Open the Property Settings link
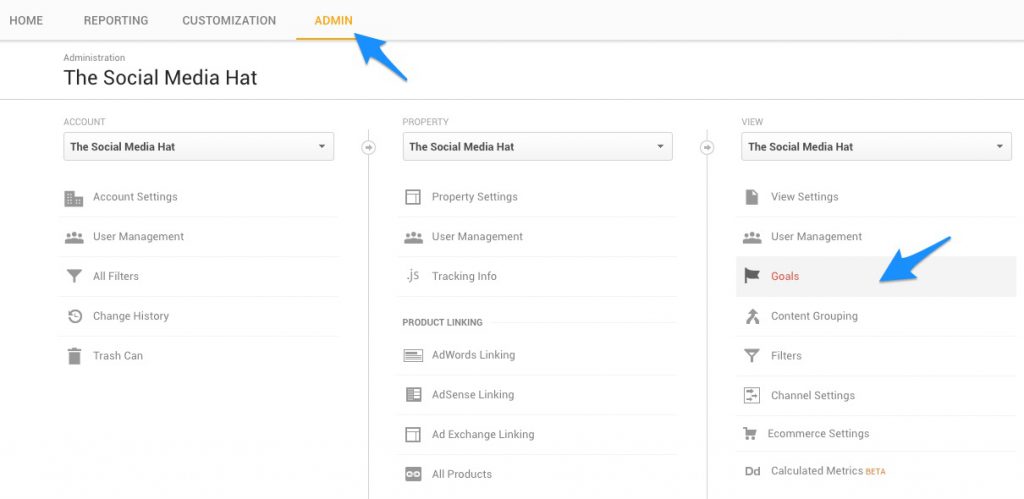This screenshot has width=1024, height=499. click(474, 197)
